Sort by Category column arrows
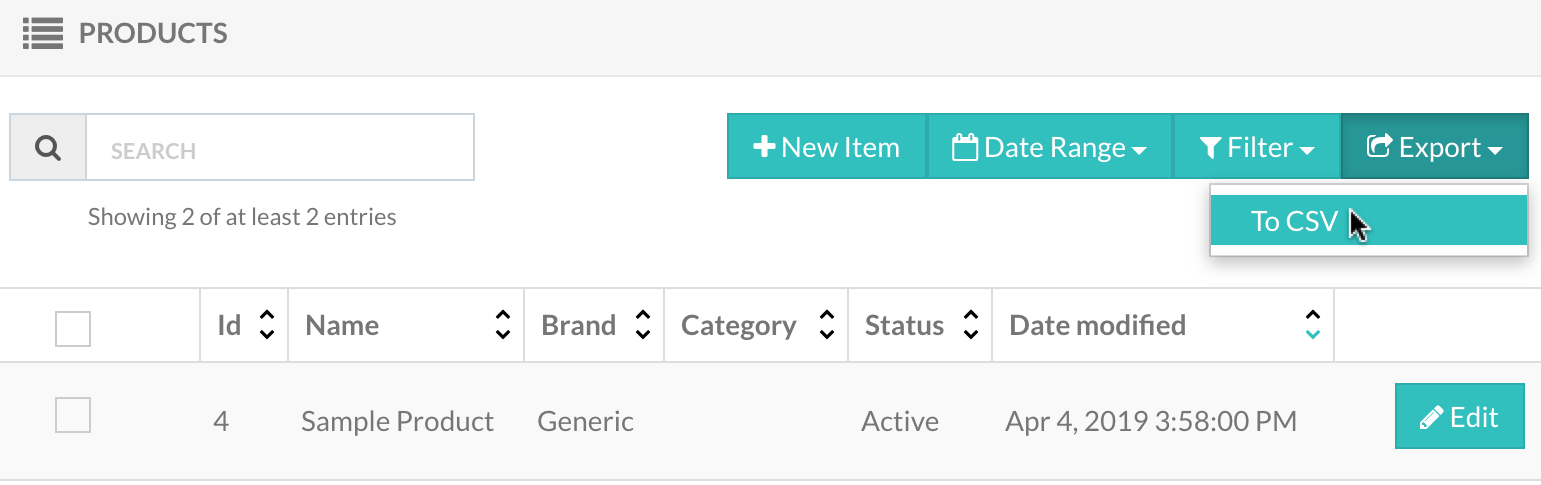Viewport: 1541px width, 485px height. coord(827,325)
